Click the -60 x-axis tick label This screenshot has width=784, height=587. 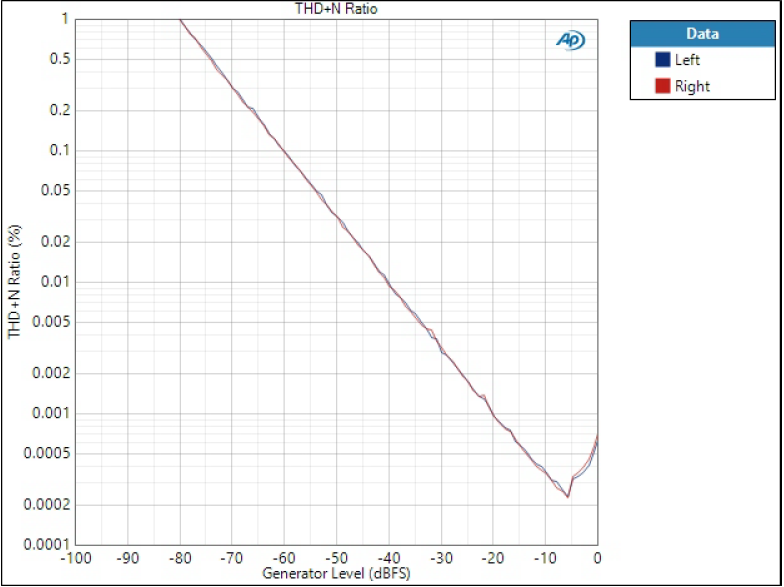[x=284, y=558]
